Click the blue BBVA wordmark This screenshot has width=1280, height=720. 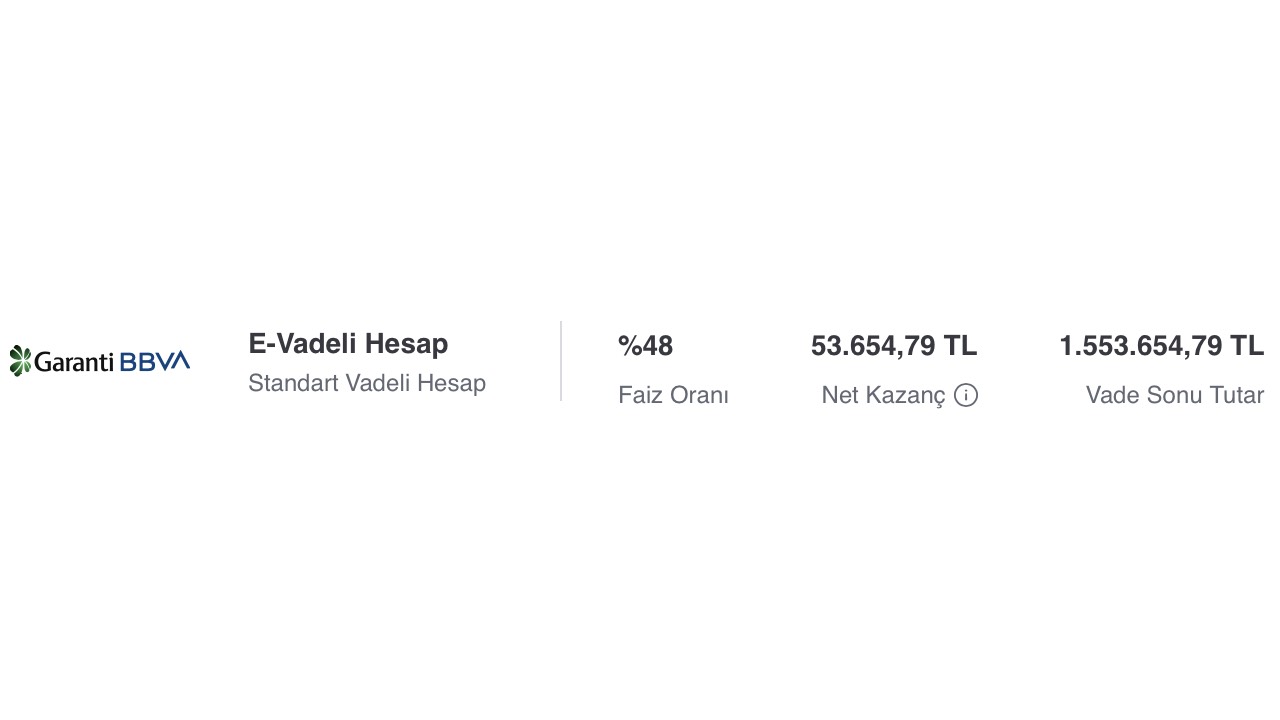click(x=154, y=361)
